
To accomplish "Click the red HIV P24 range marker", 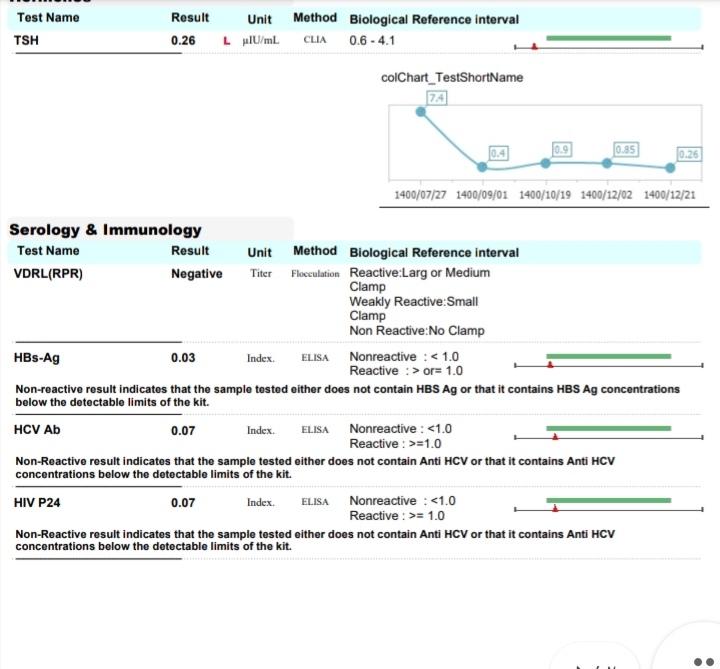I will [555, 508].
